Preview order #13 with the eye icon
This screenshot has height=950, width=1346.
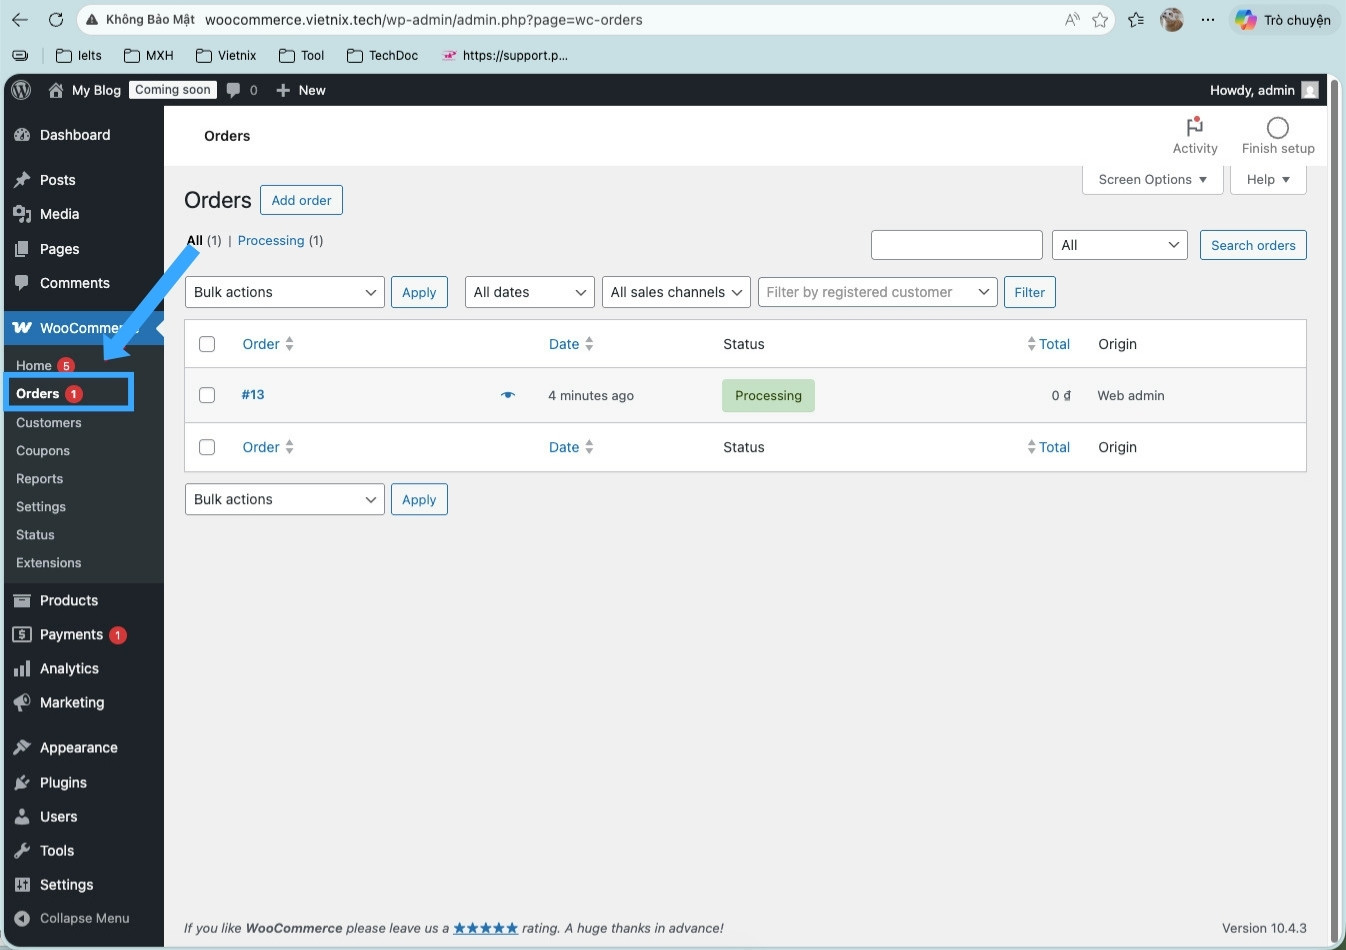pos(508,395)
